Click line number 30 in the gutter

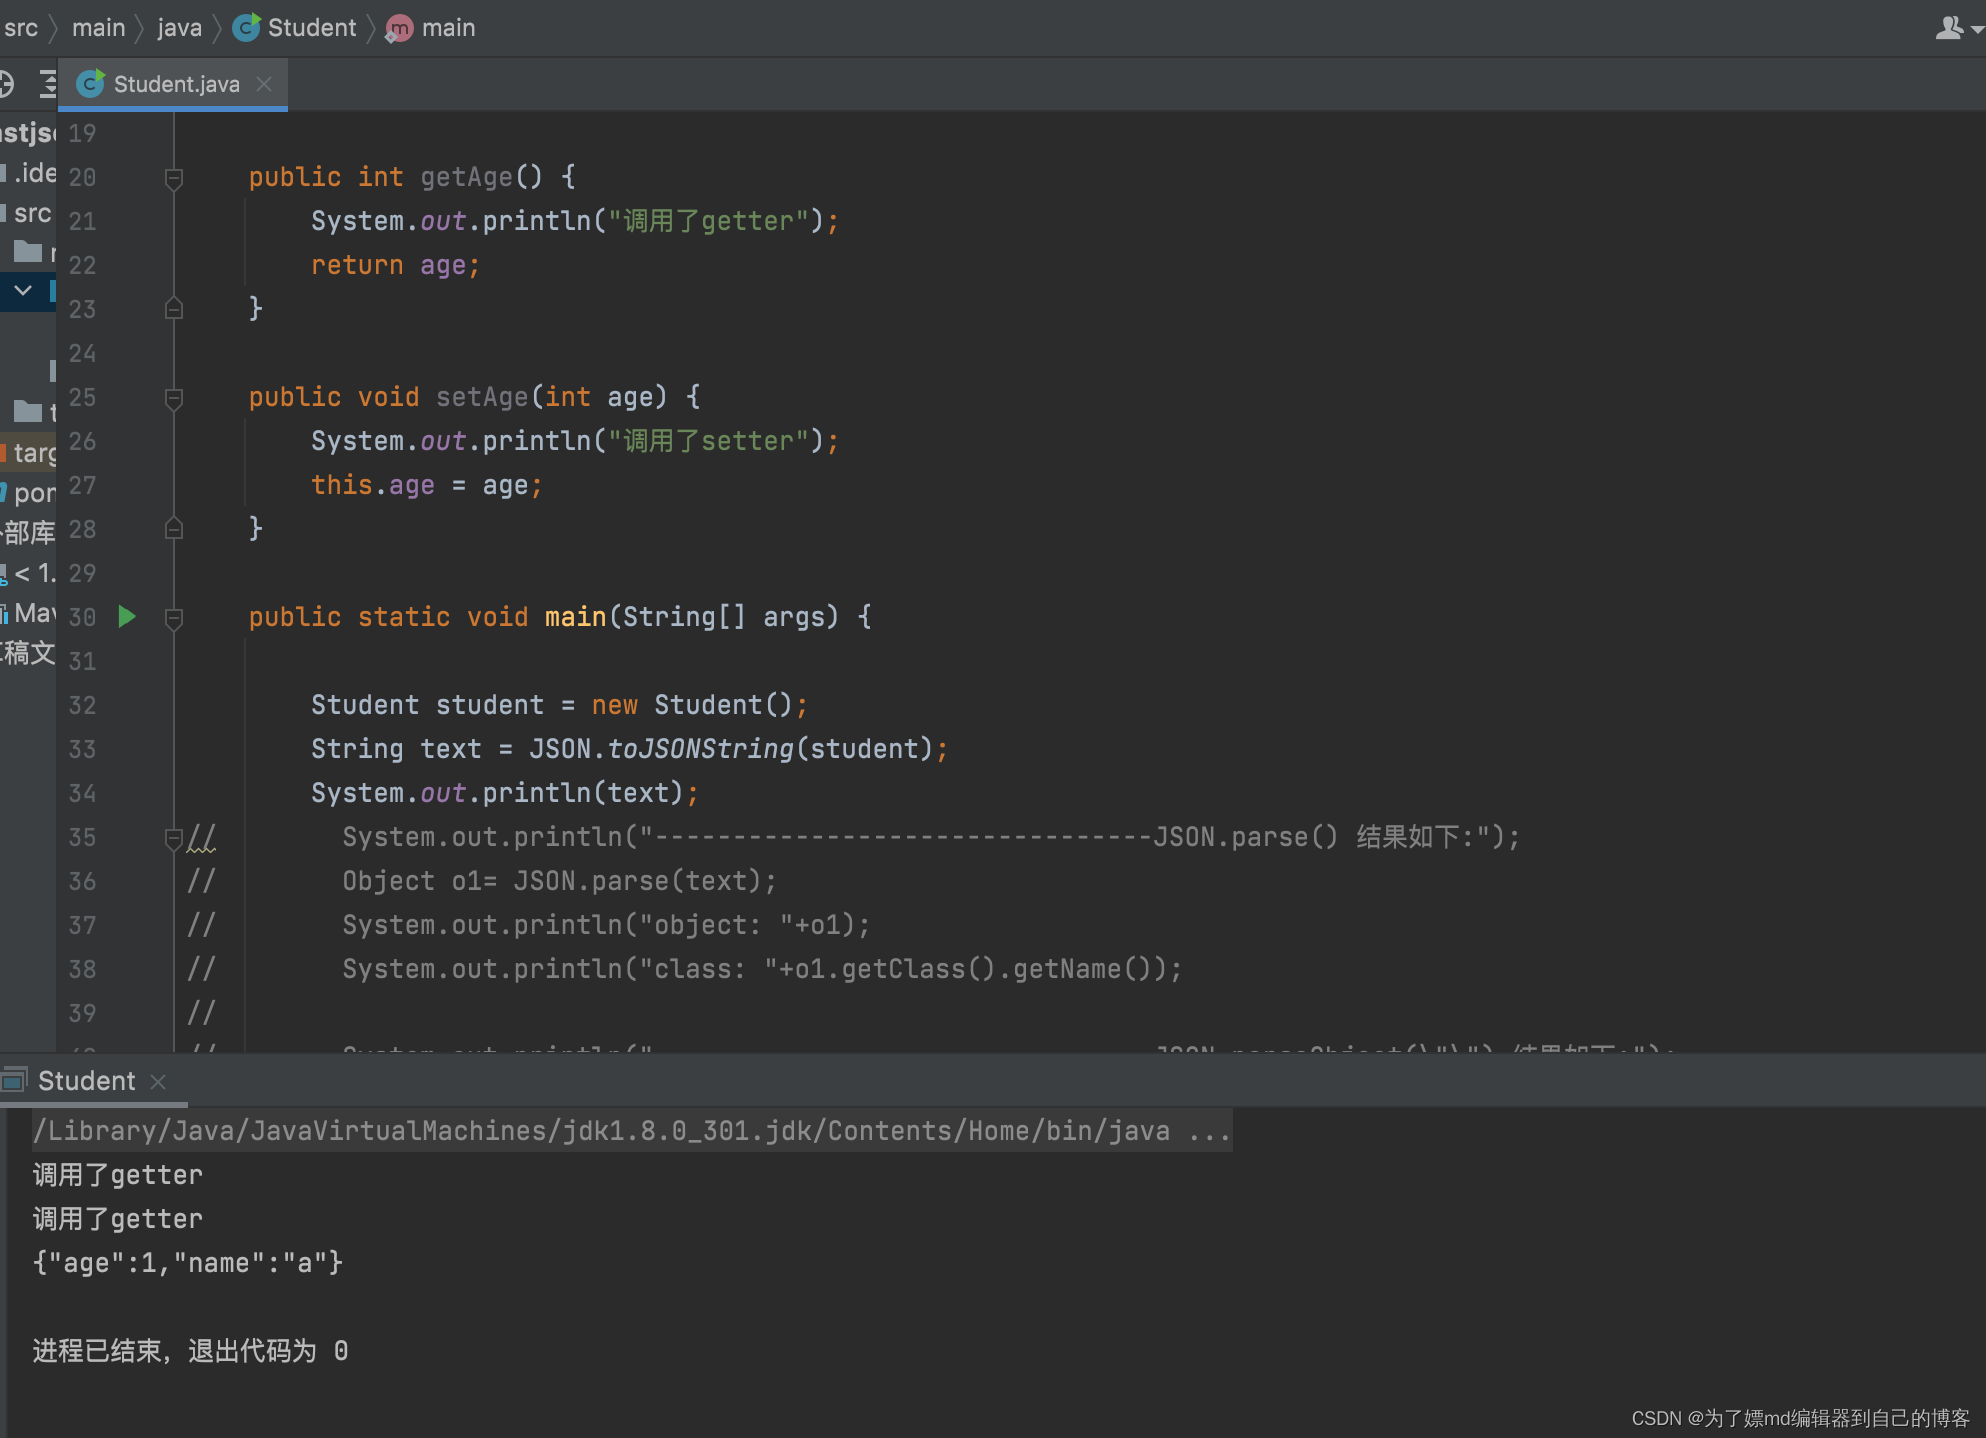pyautogui.click(x=82, y=617)
